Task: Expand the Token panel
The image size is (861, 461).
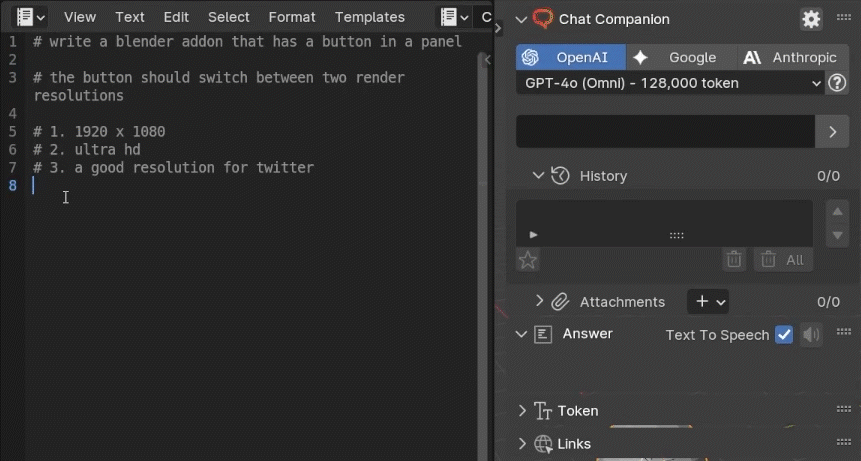Action: coord(522,410)
